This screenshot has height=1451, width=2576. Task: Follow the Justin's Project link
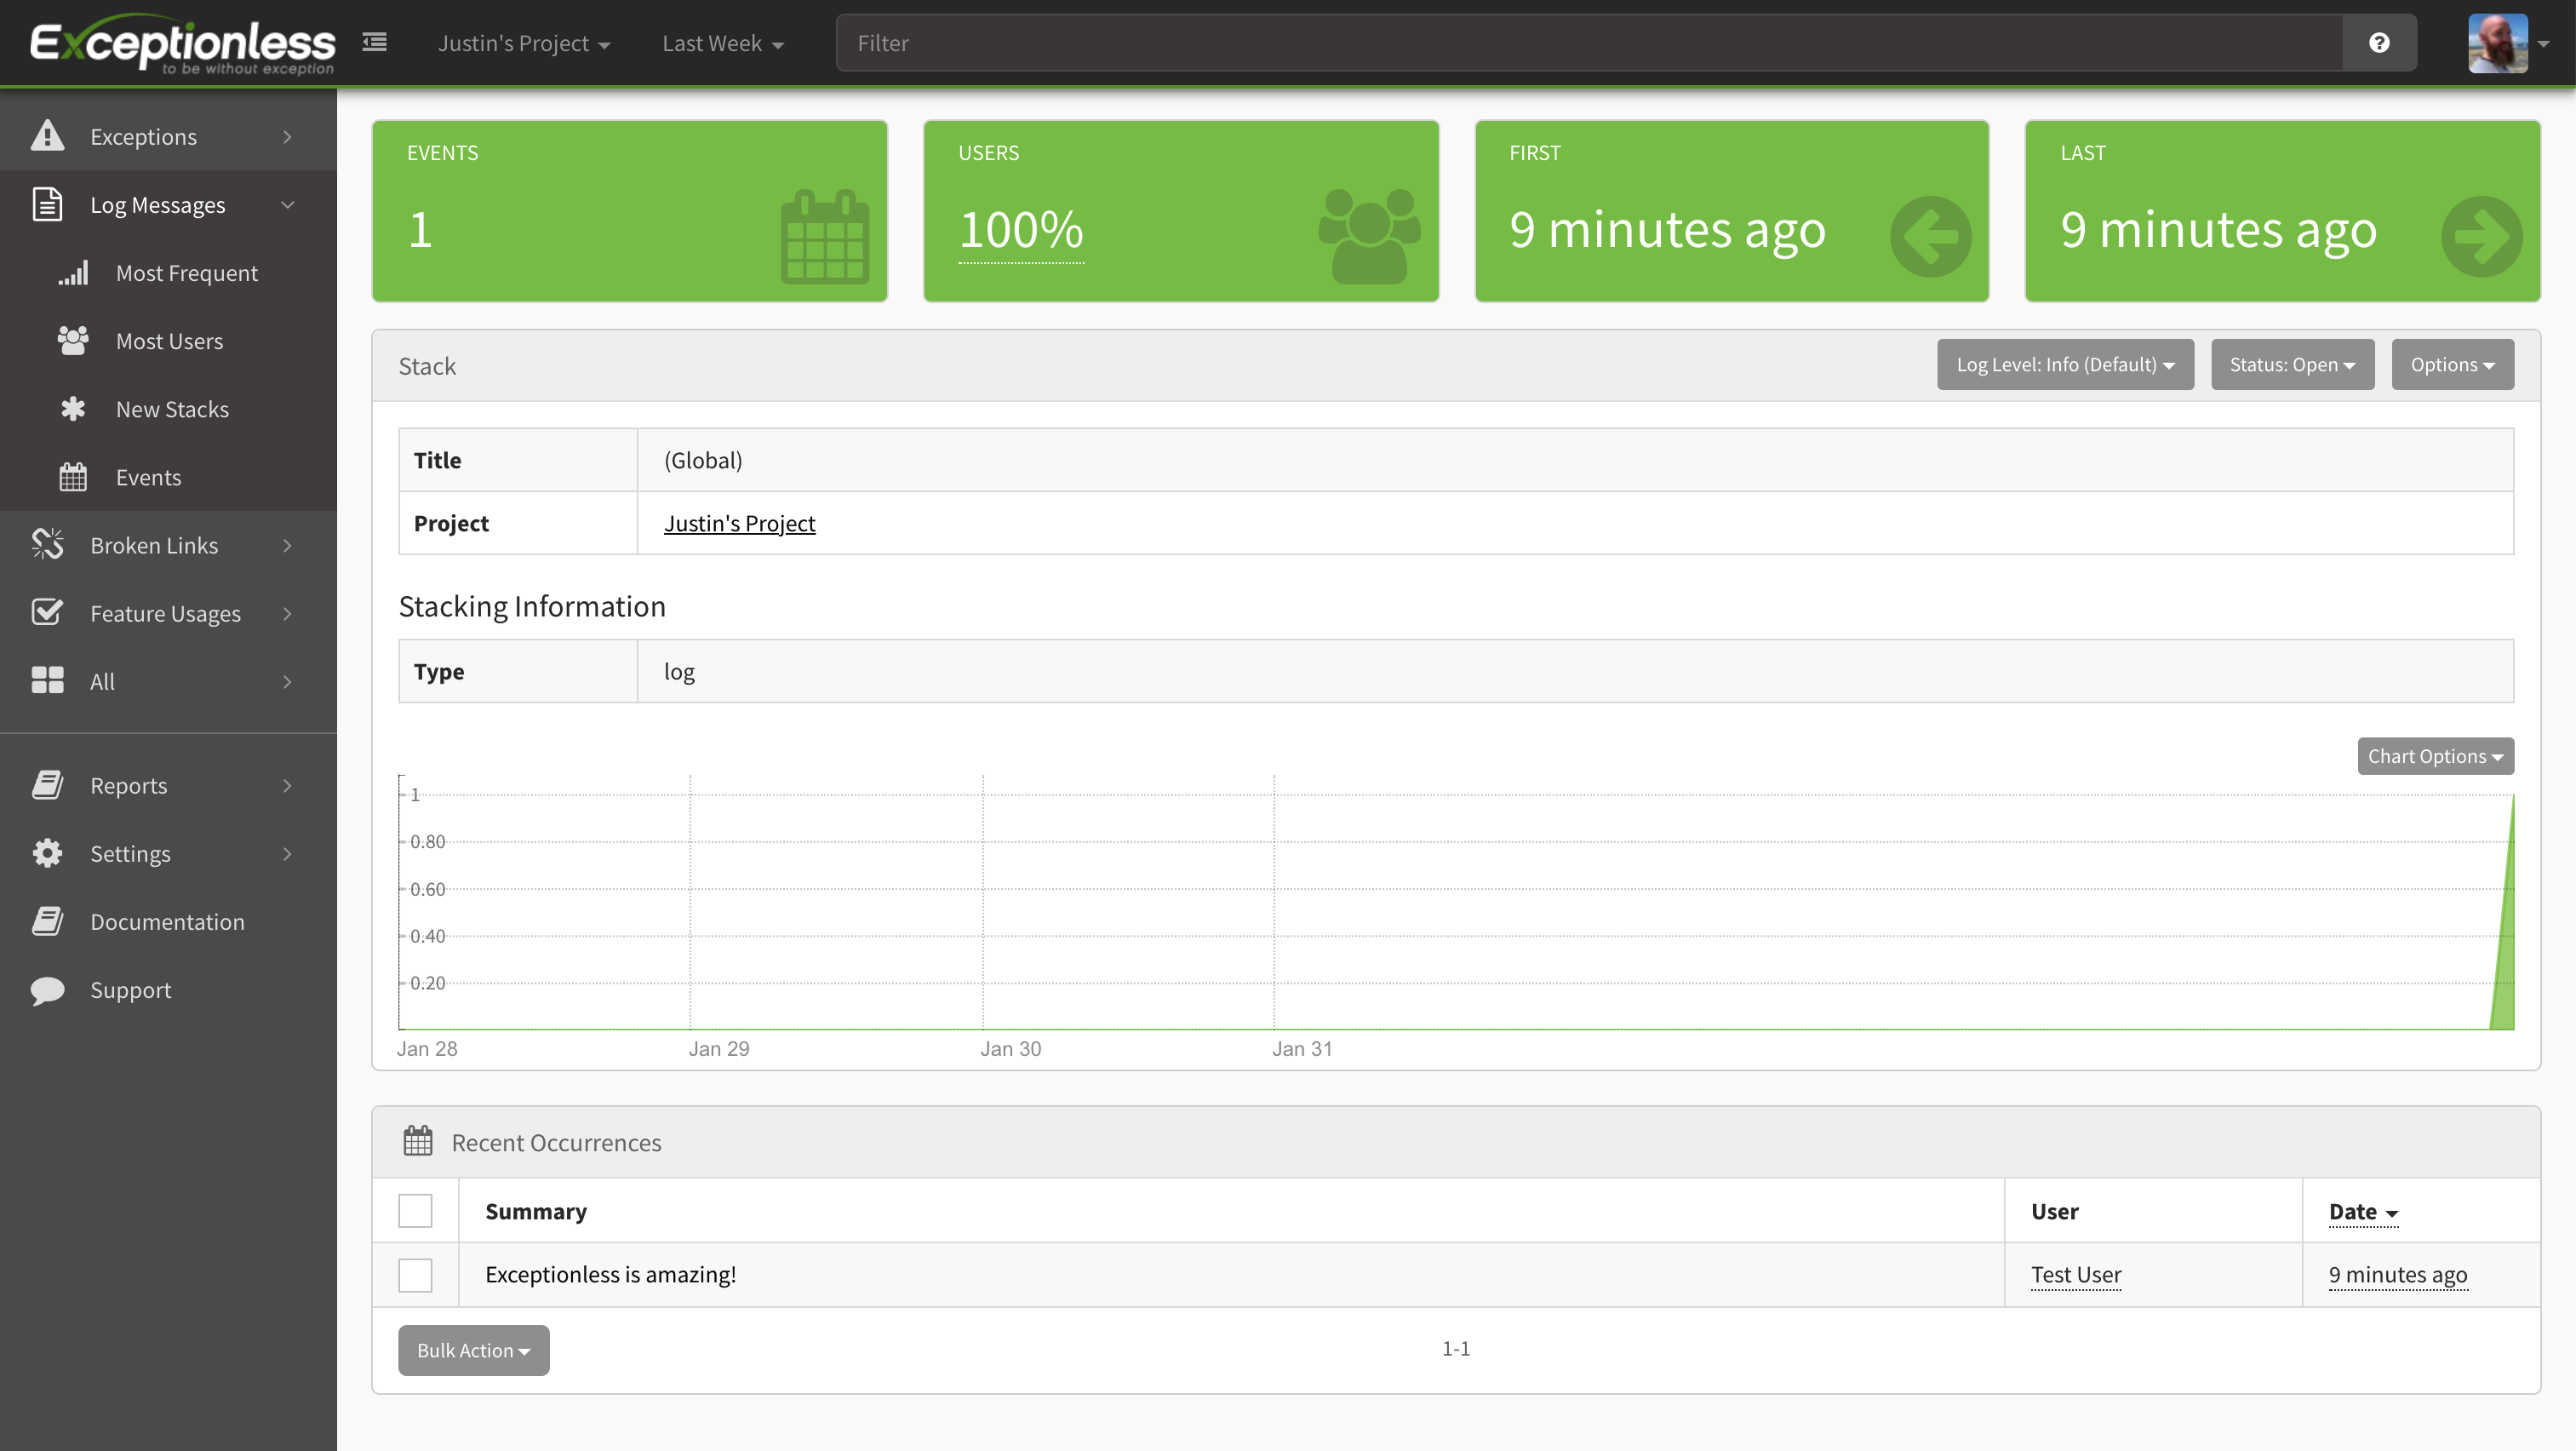739,523
